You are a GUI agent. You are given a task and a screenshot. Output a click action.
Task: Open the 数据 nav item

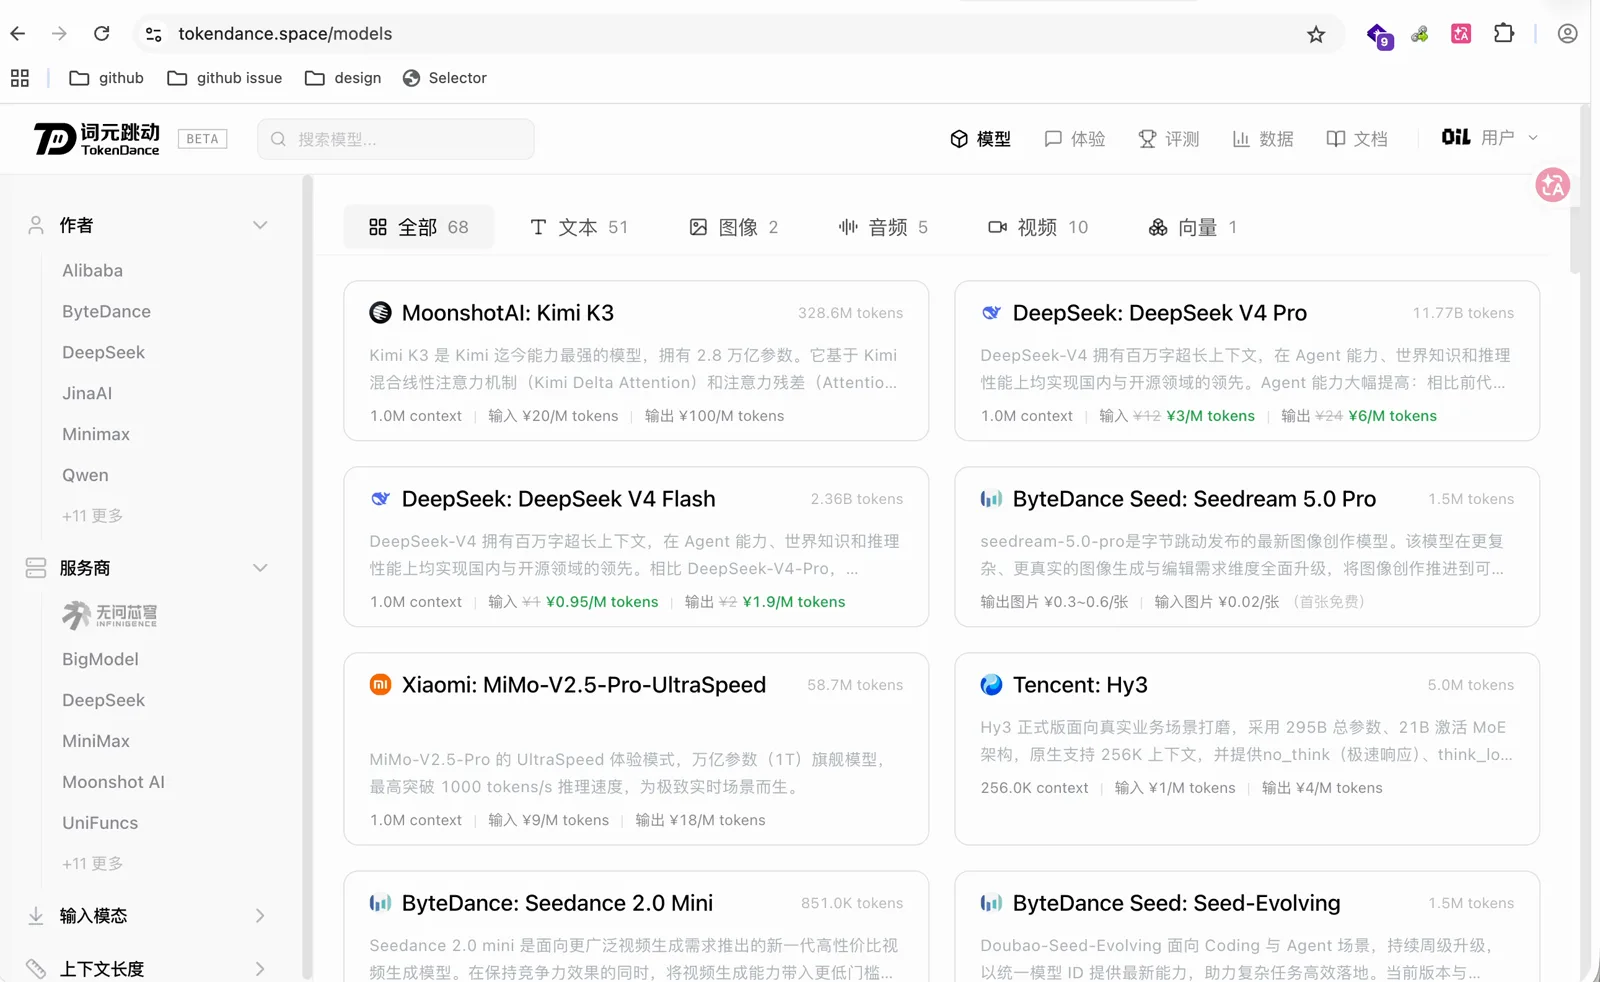tap(1262, 139)
